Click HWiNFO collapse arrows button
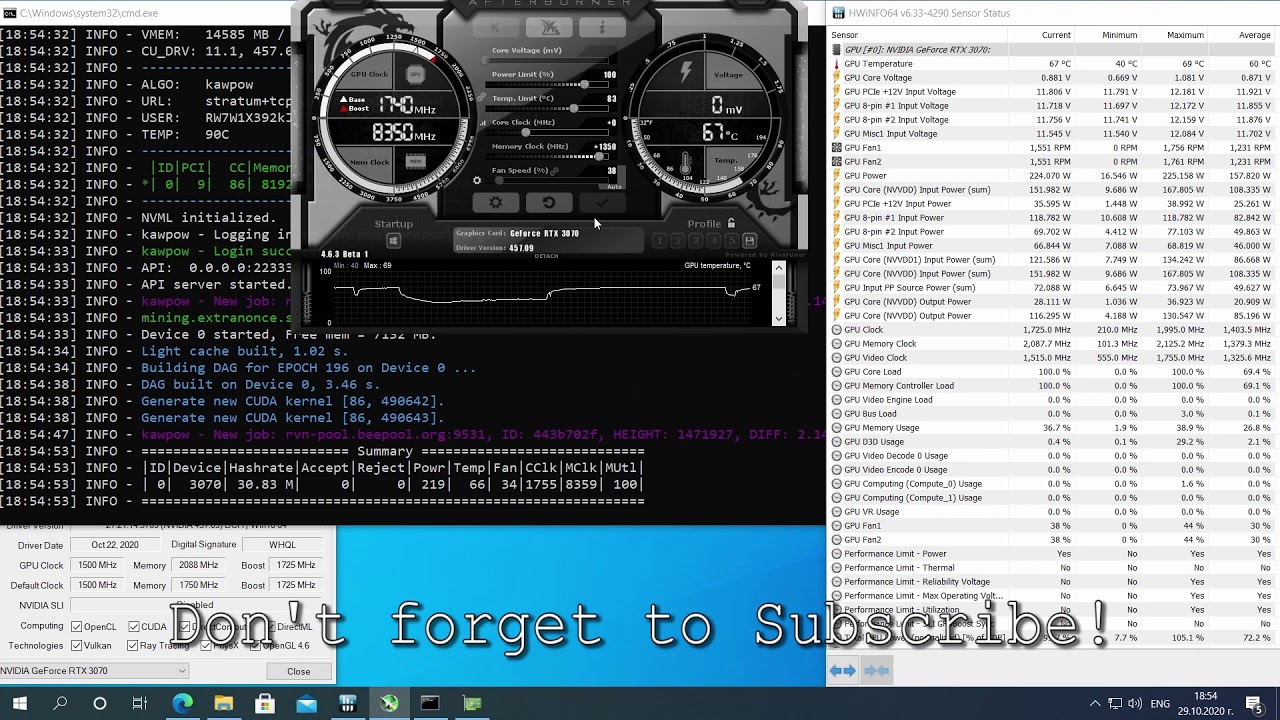Screen dimensions: 1280x720 click(876, 670)
